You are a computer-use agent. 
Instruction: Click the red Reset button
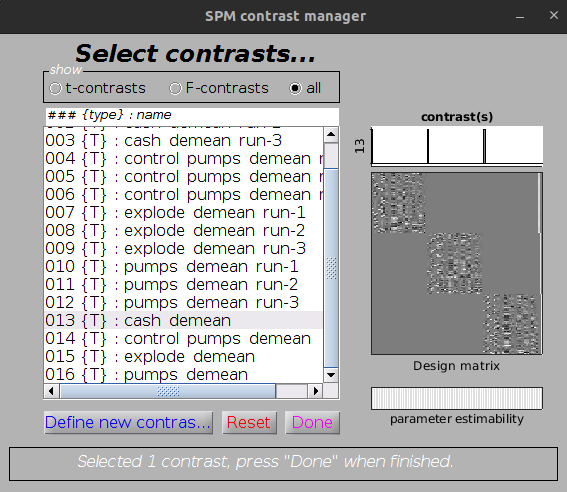249,422
